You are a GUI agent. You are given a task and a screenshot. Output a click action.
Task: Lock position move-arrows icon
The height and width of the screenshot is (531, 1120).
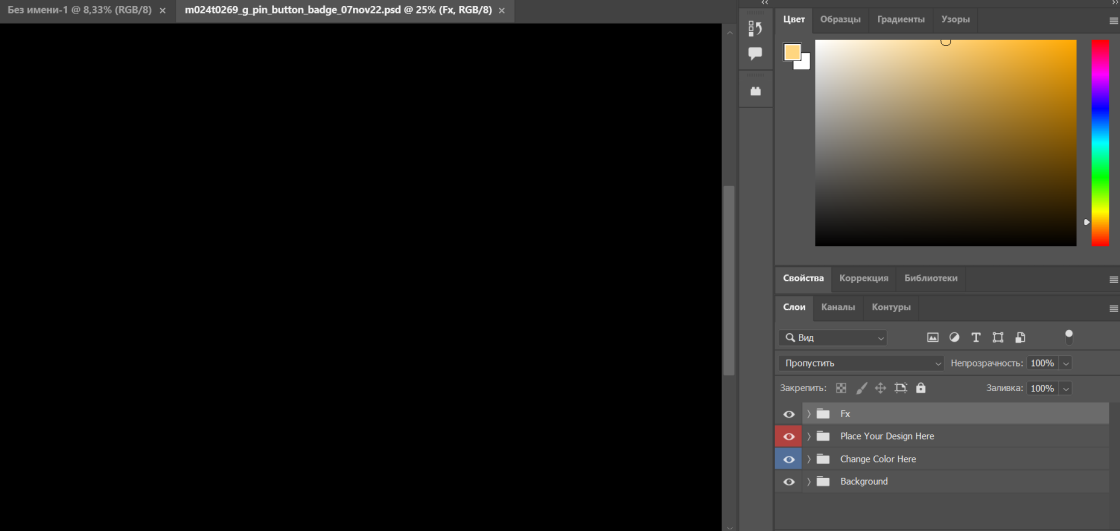click(881, 388)
